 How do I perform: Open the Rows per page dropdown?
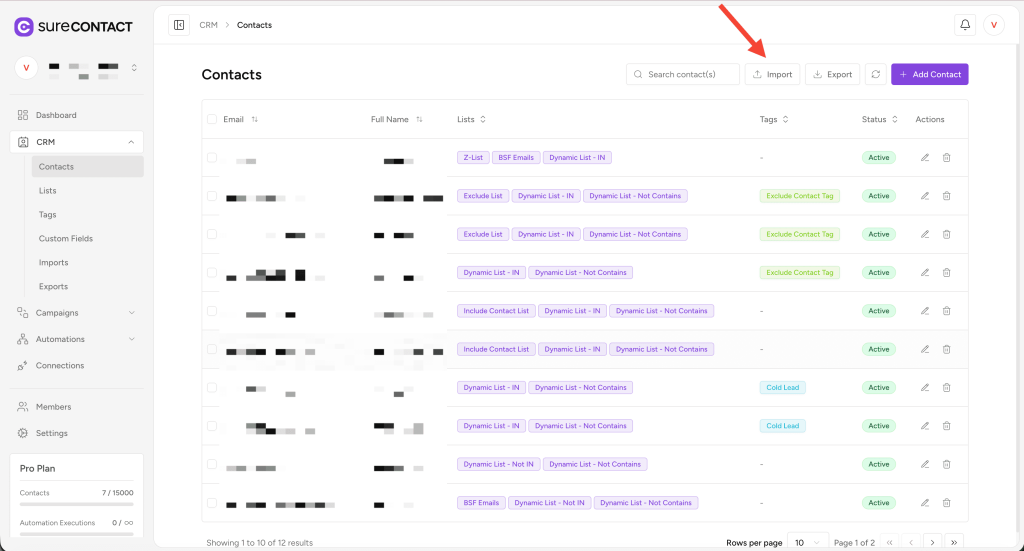(x=808, y=542)
